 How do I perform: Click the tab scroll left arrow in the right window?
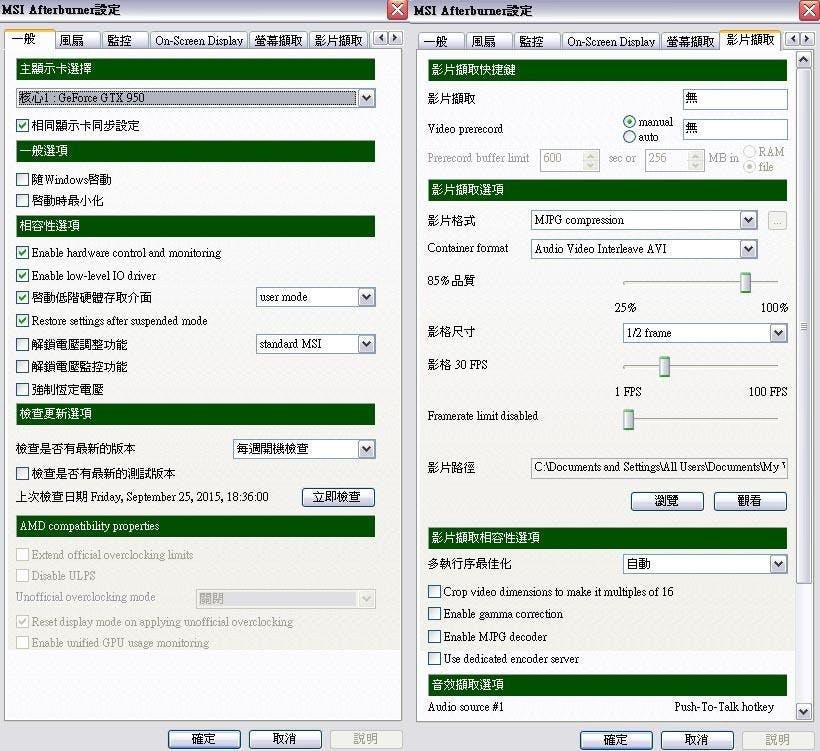793,38
